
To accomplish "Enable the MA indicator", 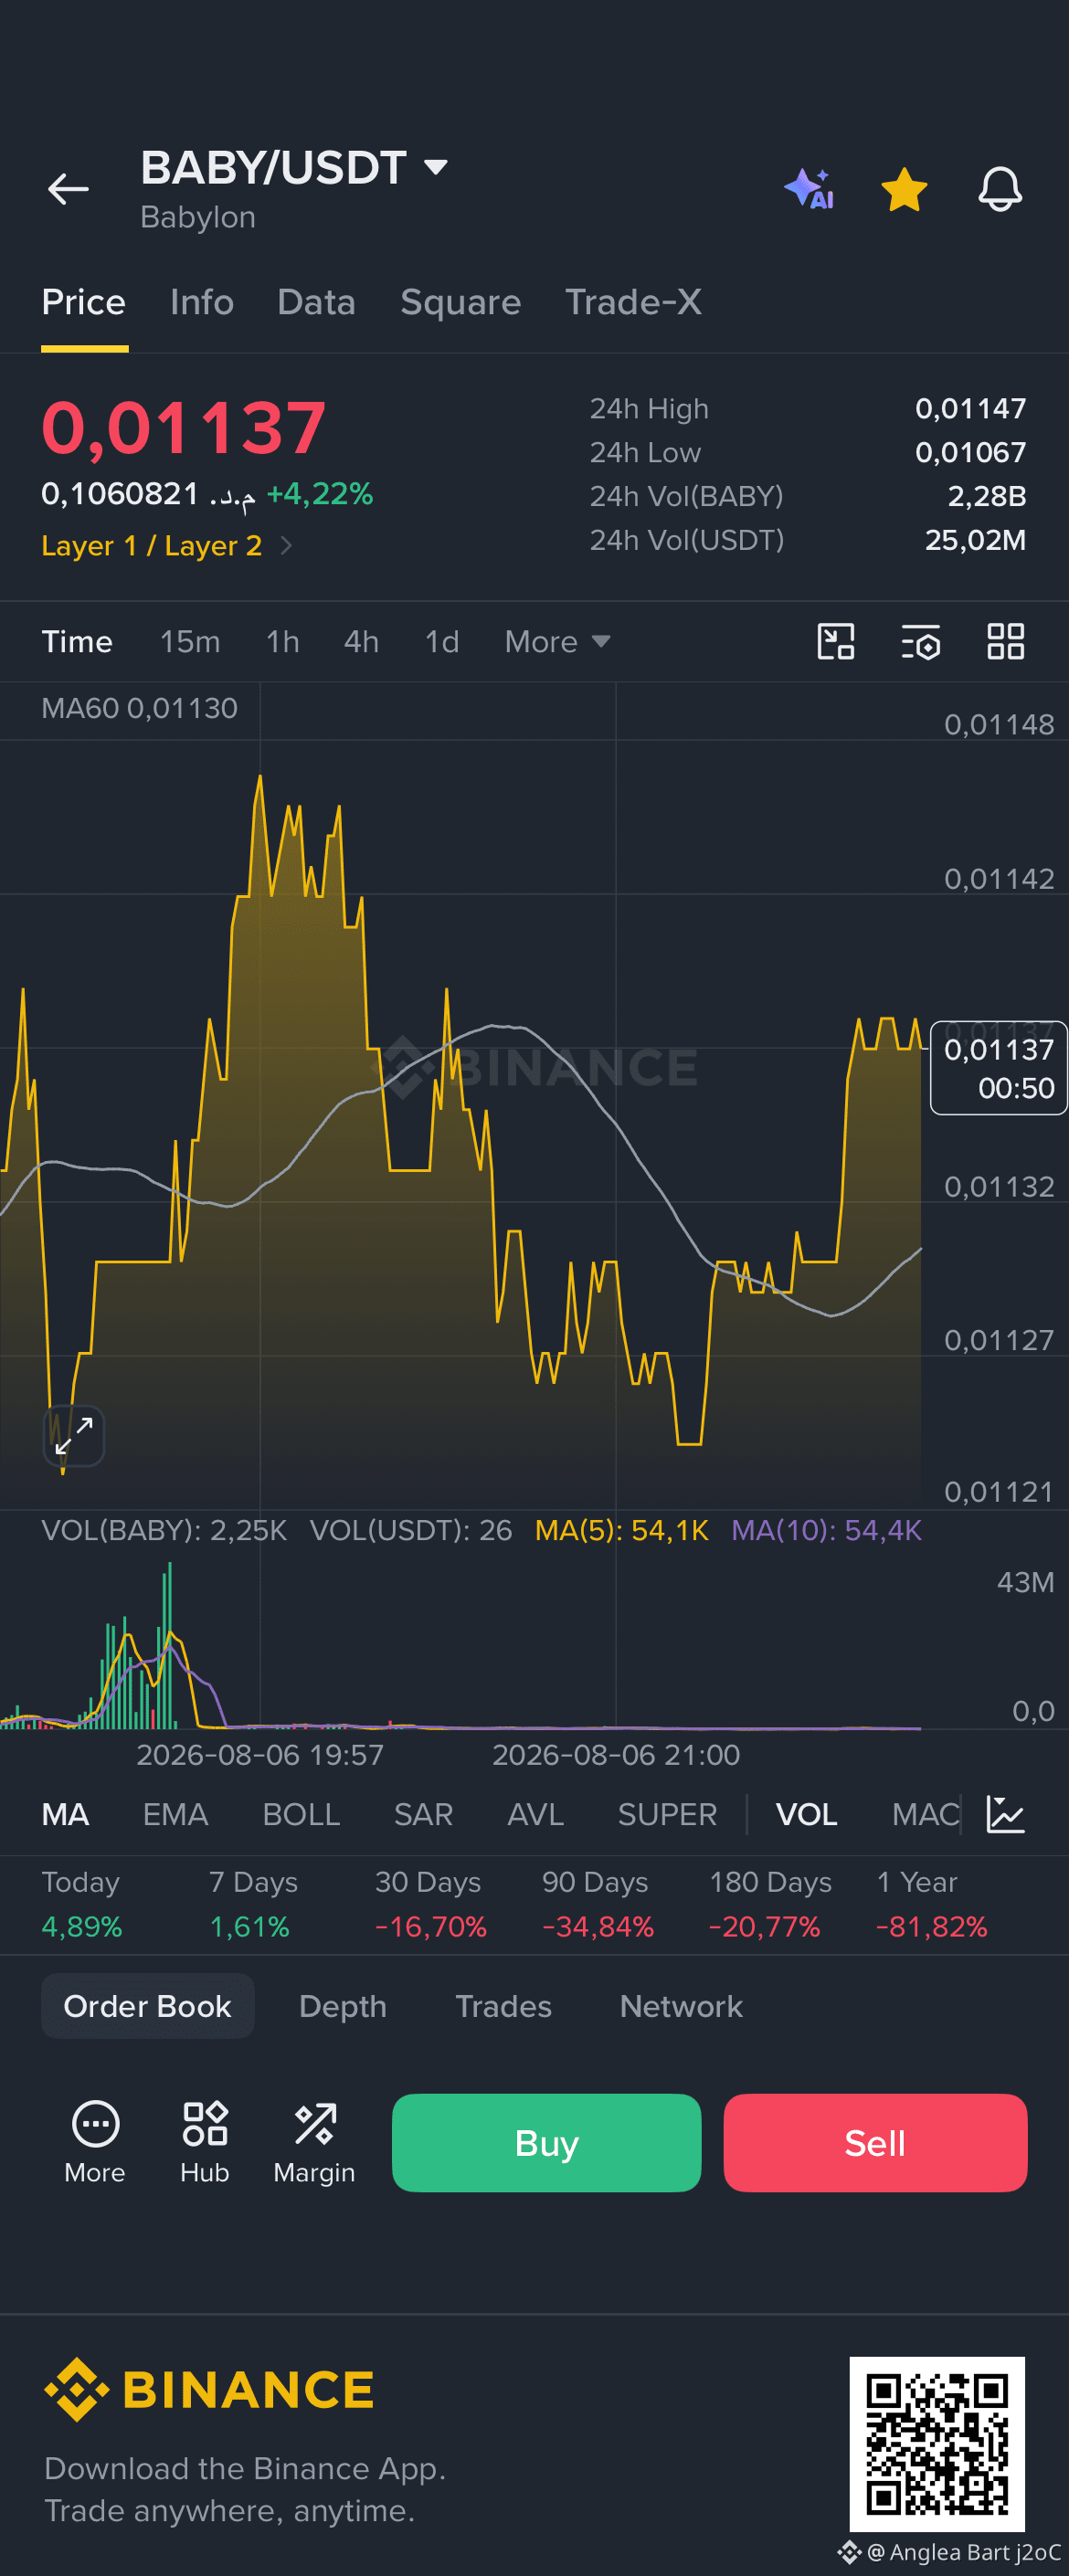I will pos(65,1814).
